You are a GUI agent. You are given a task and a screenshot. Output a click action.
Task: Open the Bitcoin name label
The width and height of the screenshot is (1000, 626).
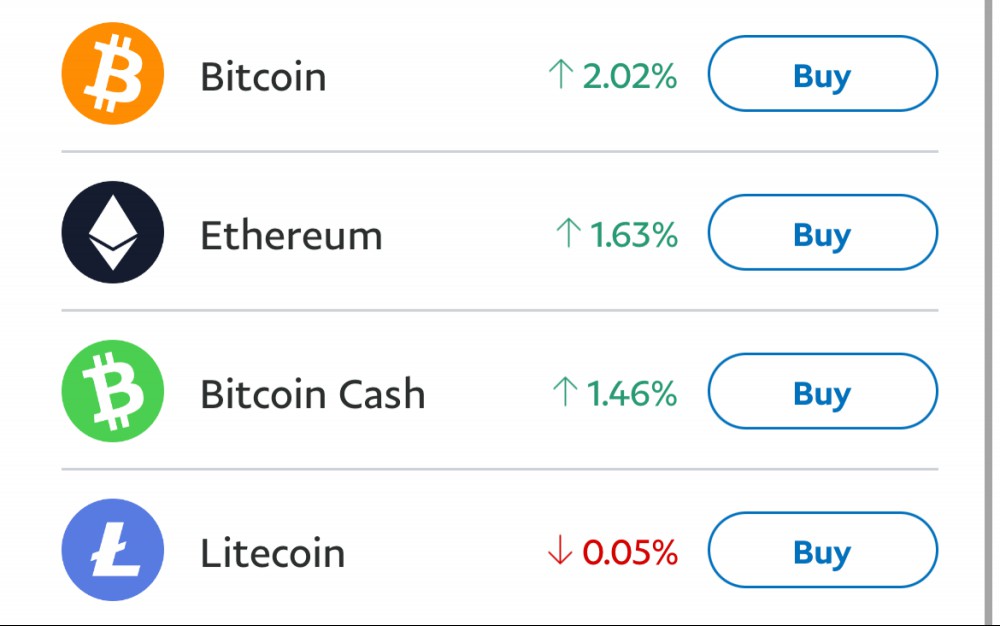click(263, 77)
